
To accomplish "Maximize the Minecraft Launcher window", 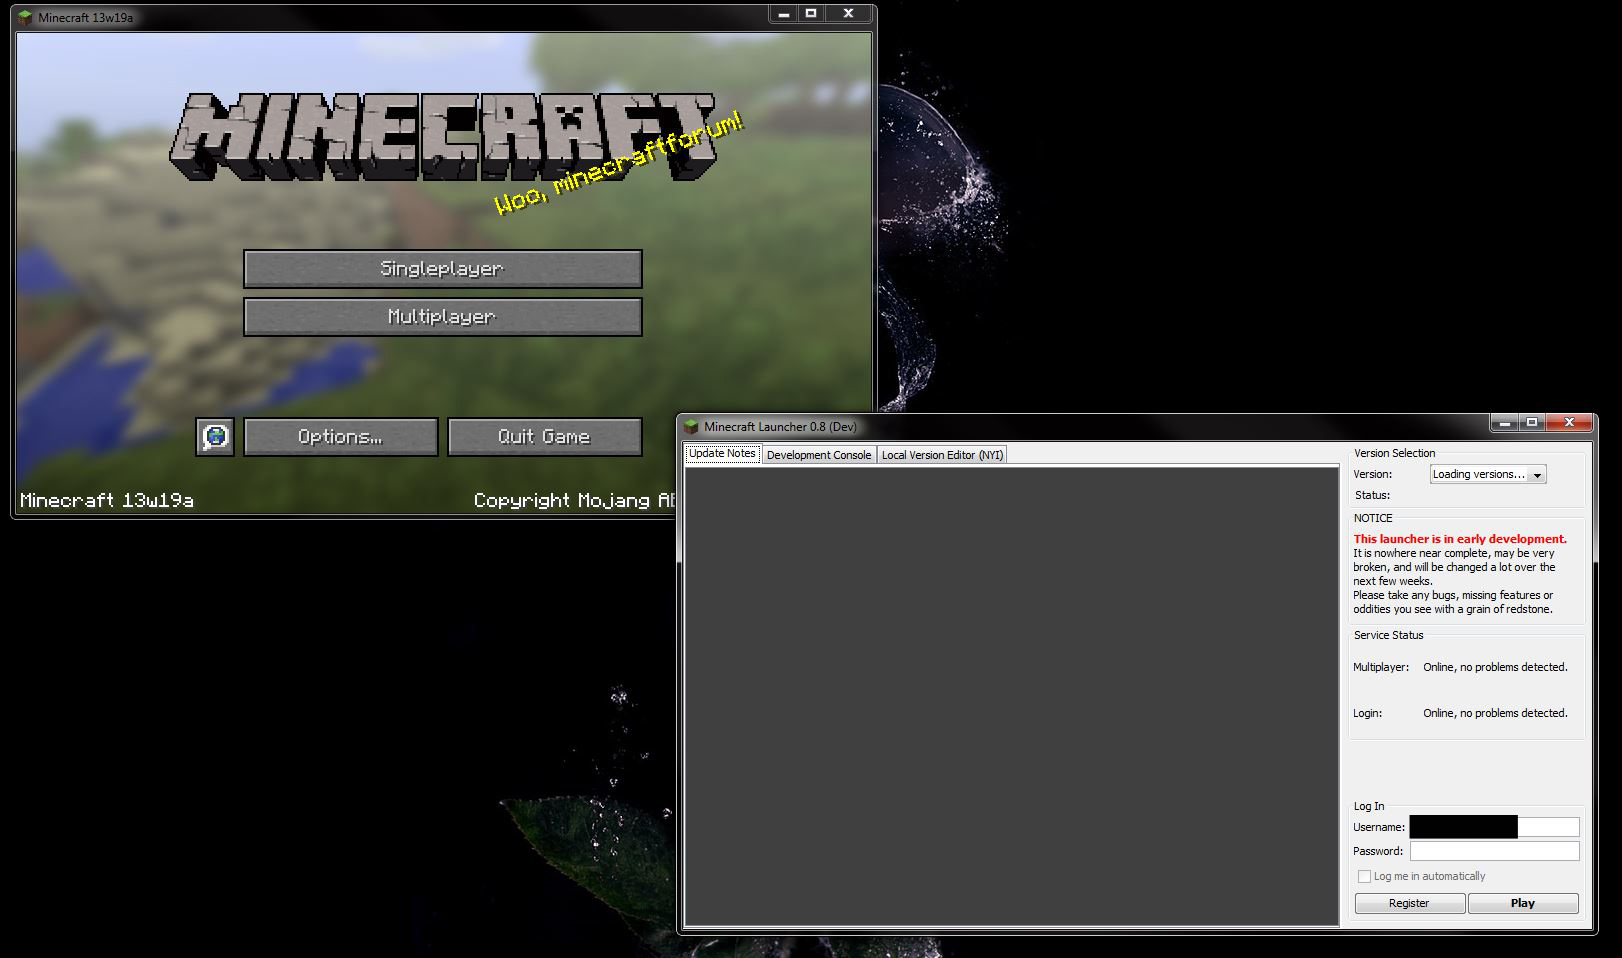I will (x=1531, y=423).
